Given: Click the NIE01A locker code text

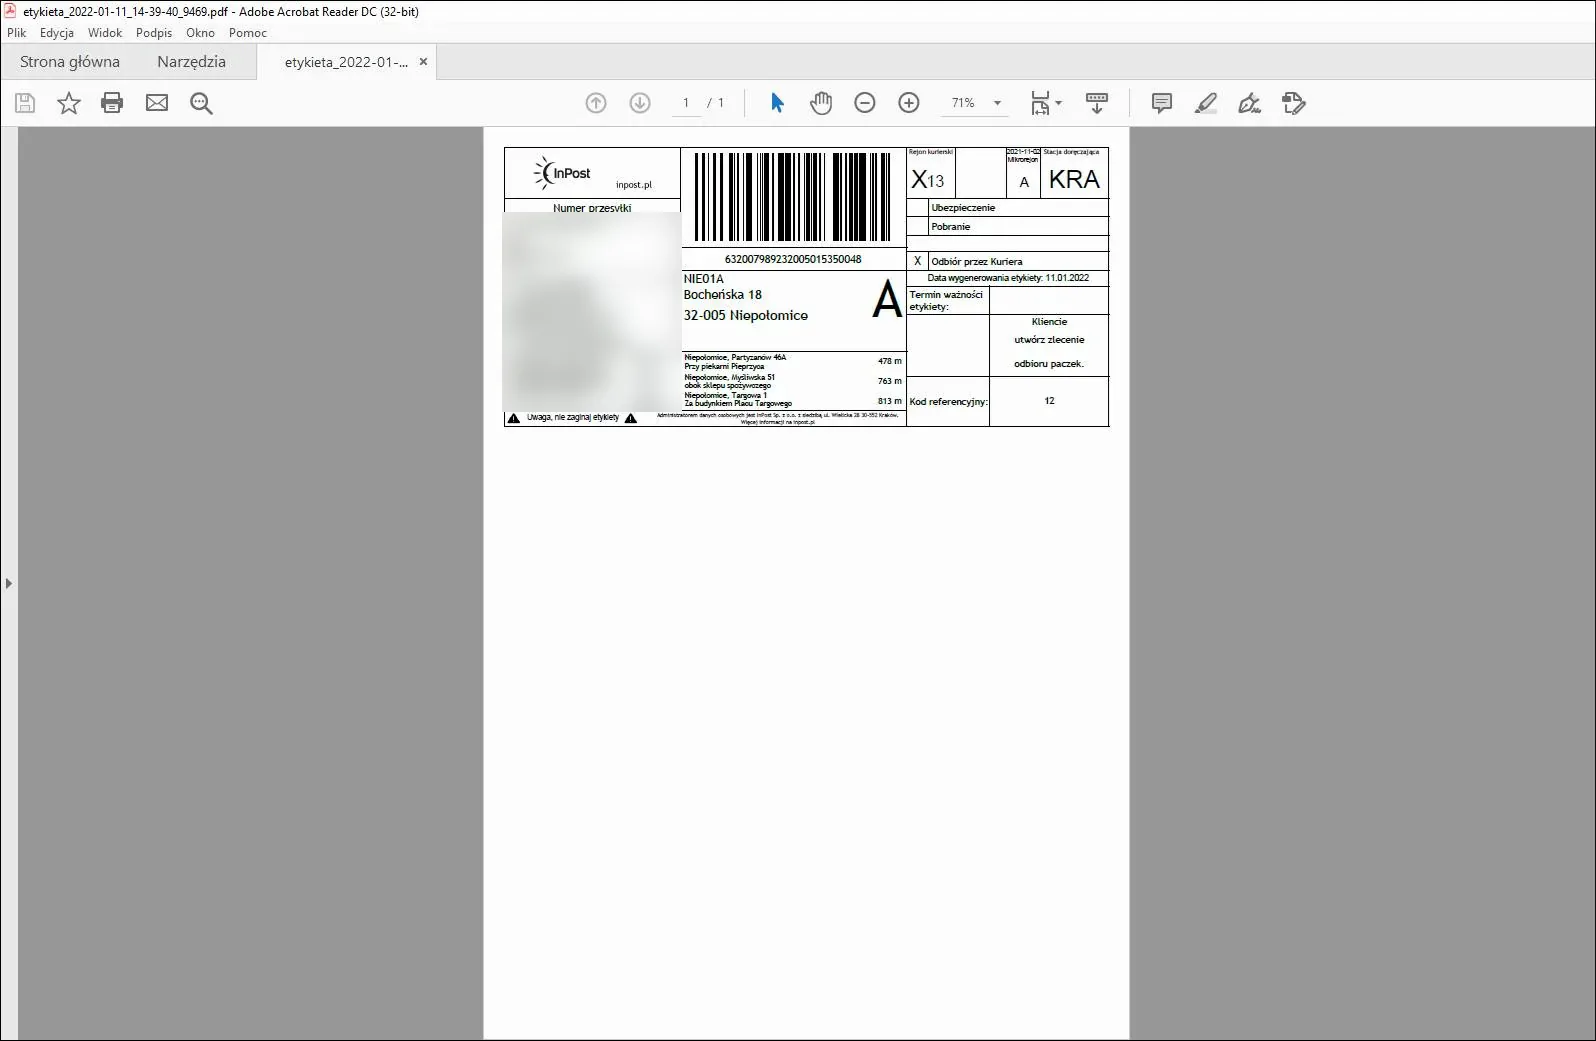Looking at the screenshot, I should (x=704, y=279).
